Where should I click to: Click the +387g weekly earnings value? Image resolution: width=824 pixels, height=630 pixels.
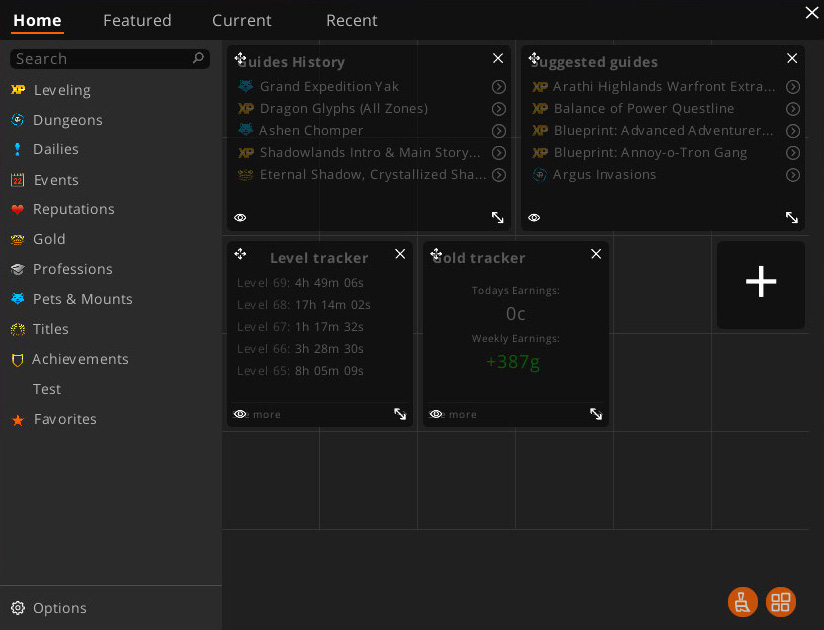pos(513,362)
